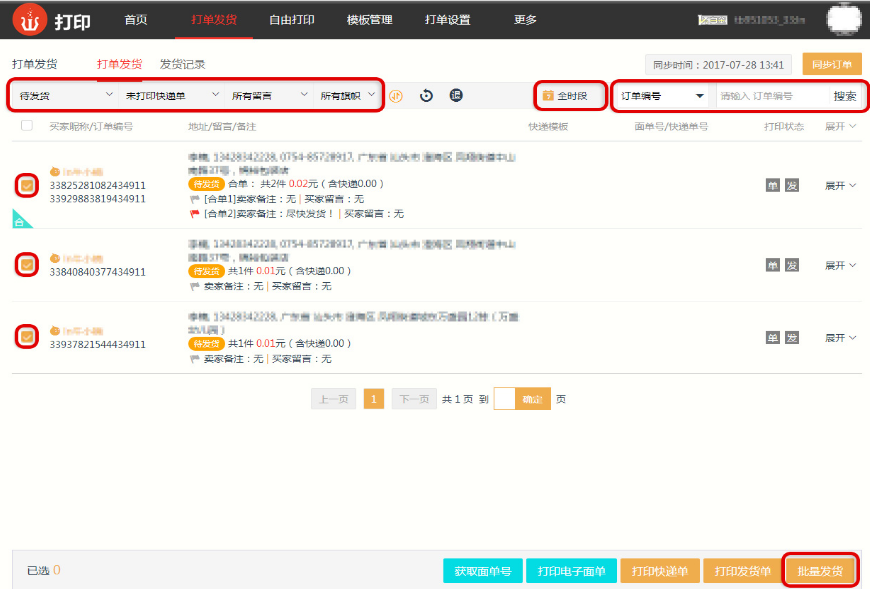The width and height of the screenshot is (870, 597).
Task: Expand all rows via header 展开
Action: tap(840, 127)
